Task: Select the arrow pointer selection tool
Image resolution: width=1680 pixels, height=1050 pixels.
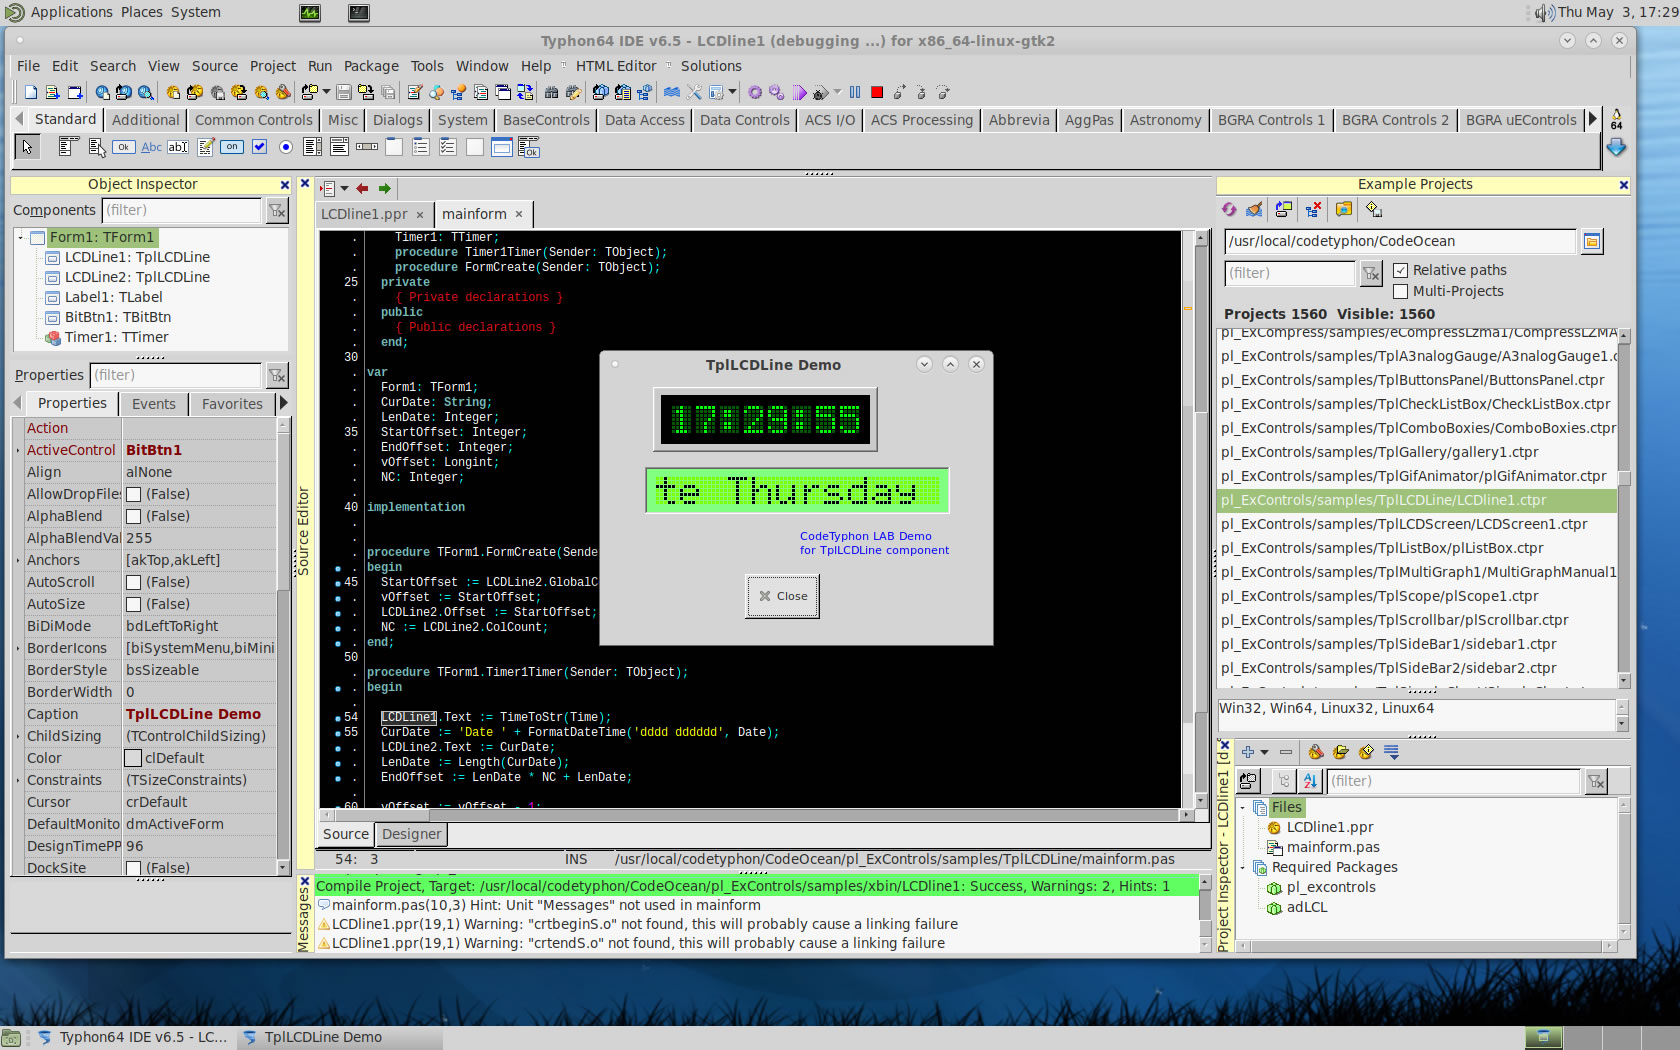Action: [x=27, y=147]
